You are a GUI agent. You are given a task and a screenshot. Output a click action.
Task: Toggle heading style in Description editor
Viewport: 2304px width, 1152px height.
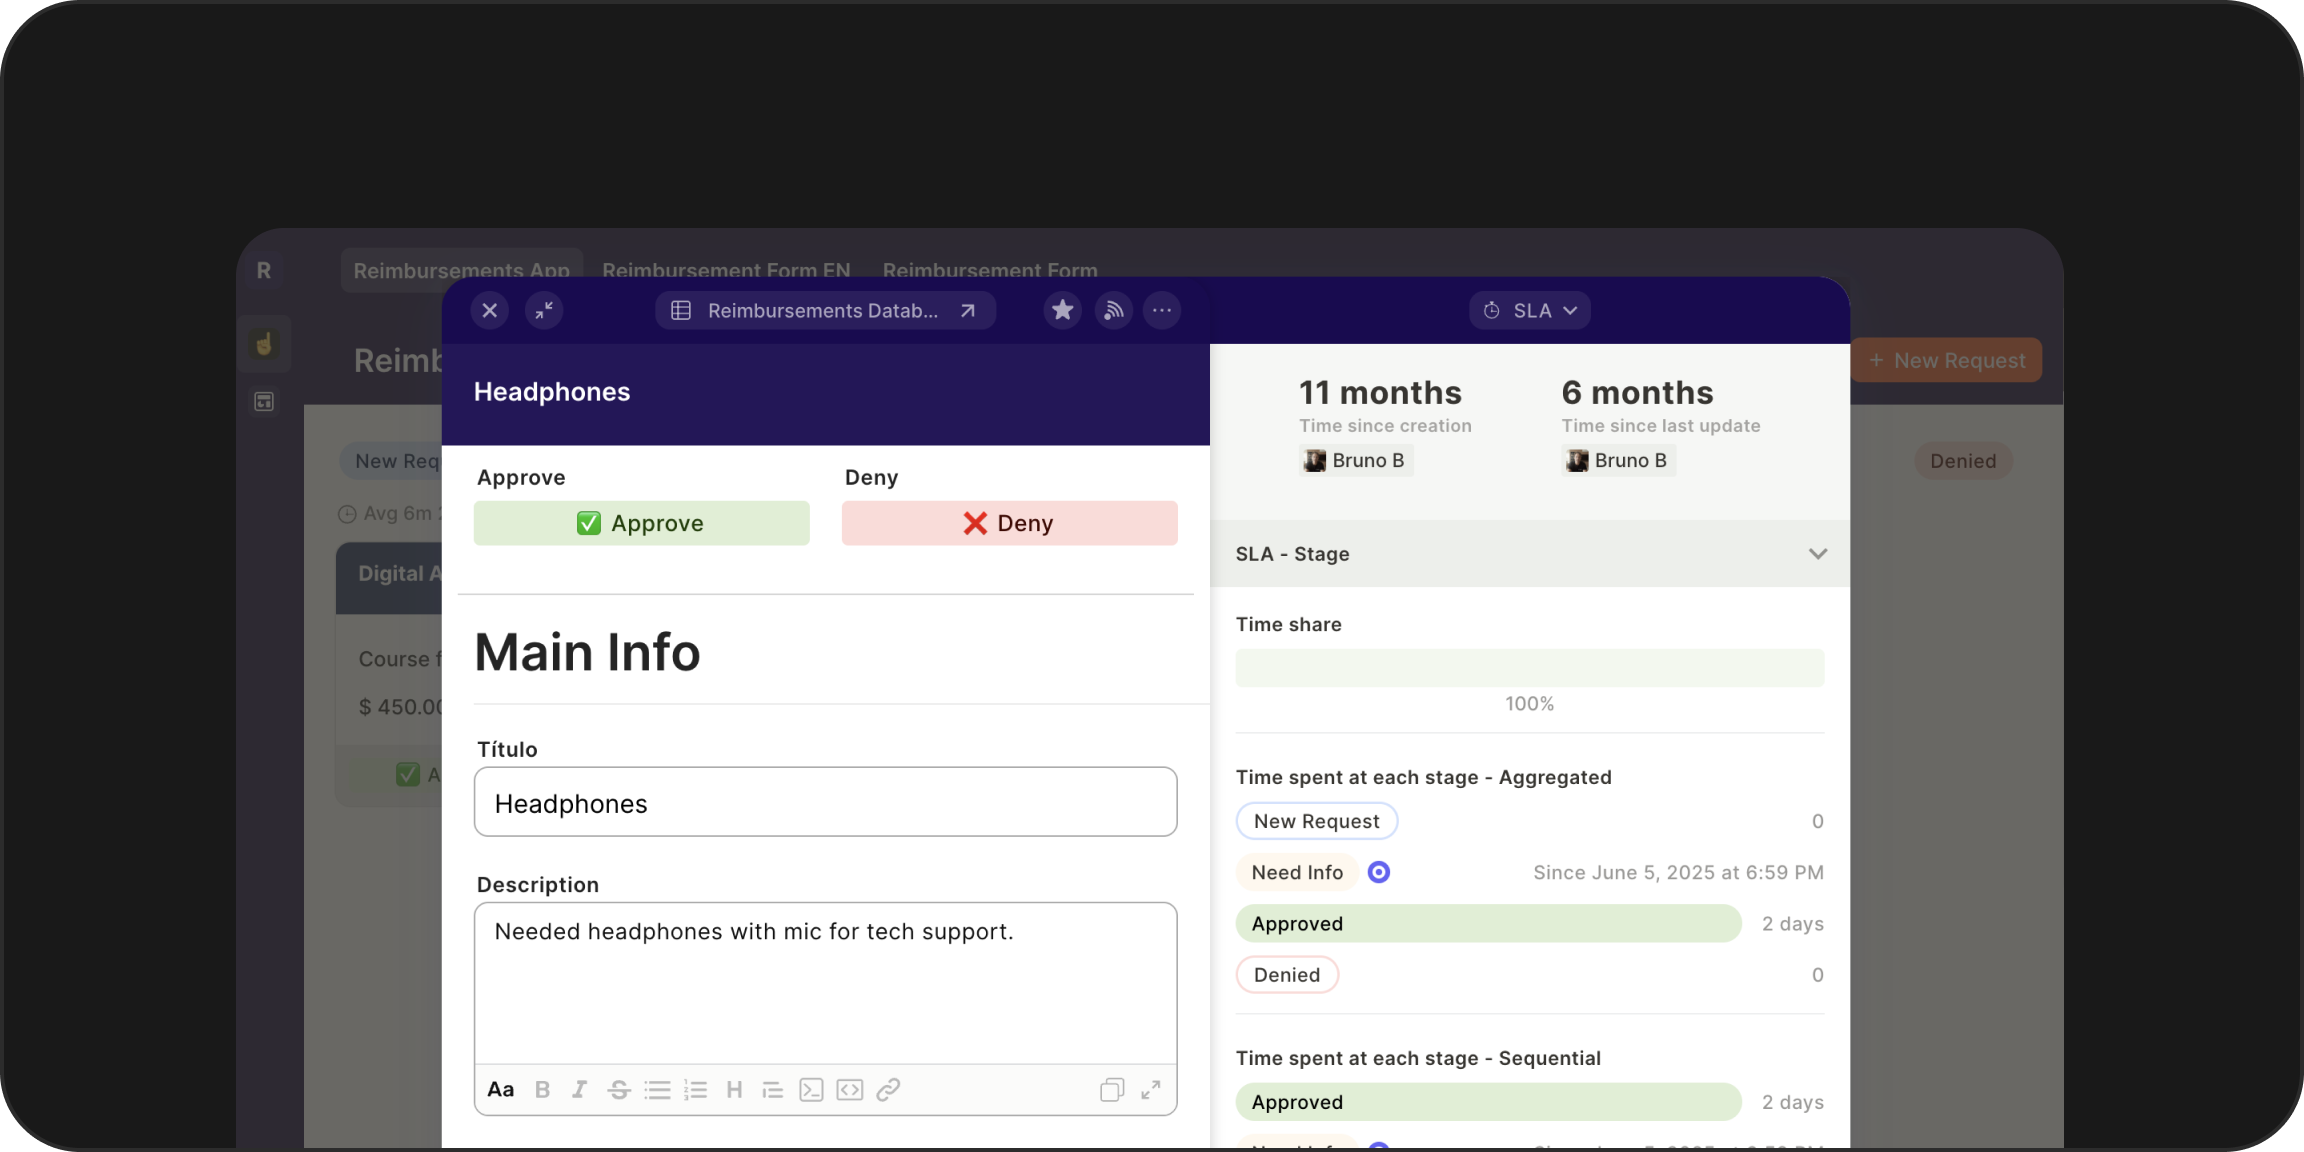coord(734,1090)
